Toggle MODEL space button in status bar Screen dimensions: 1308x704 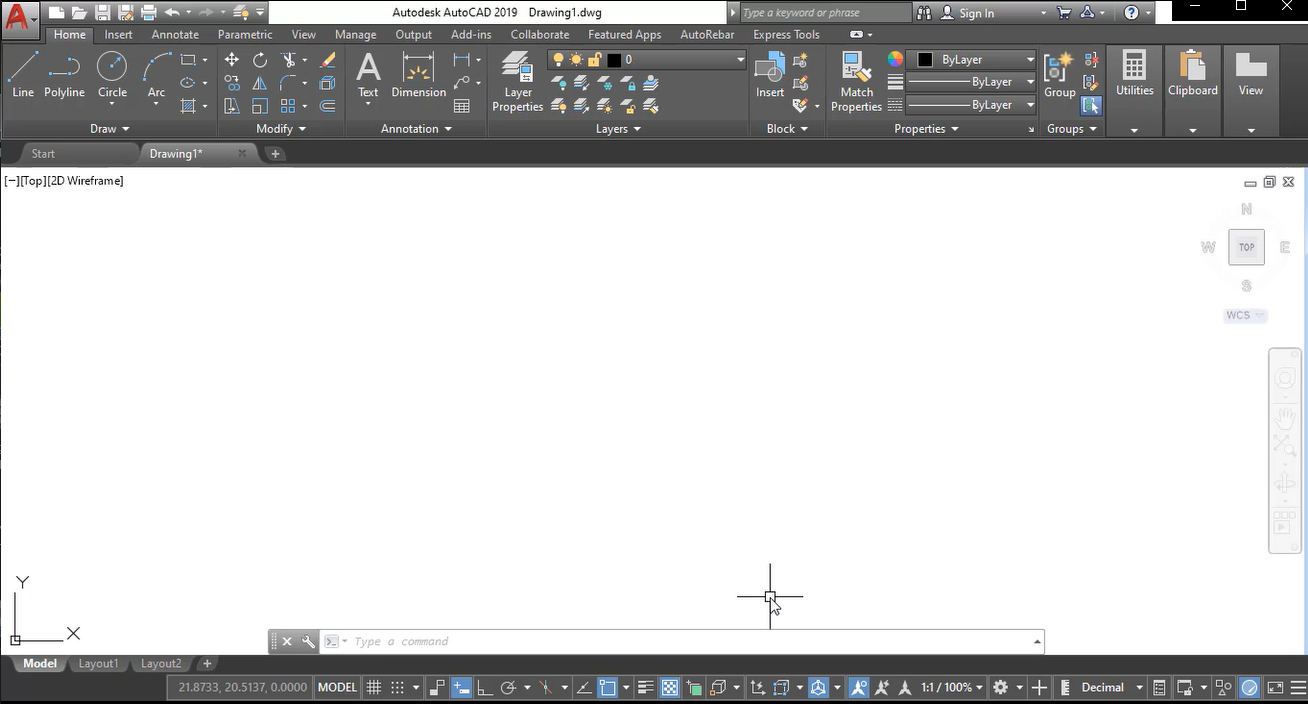pos(337,688)
